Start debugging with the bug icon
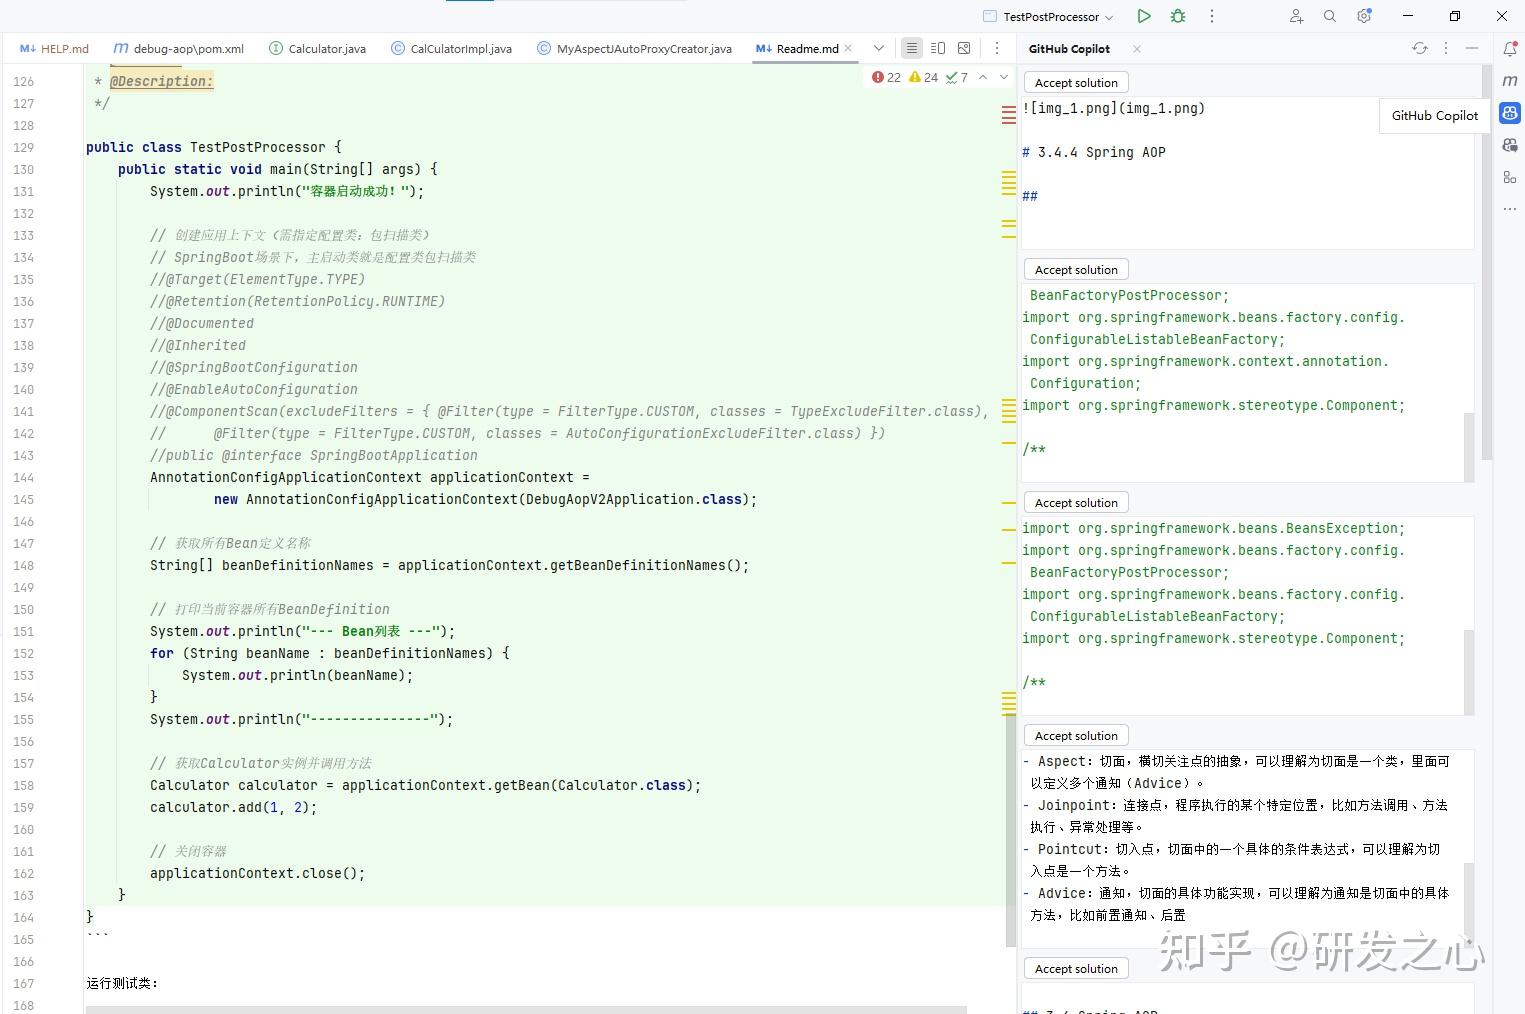This screenshot has width=1525, height=1014. 1177,16
